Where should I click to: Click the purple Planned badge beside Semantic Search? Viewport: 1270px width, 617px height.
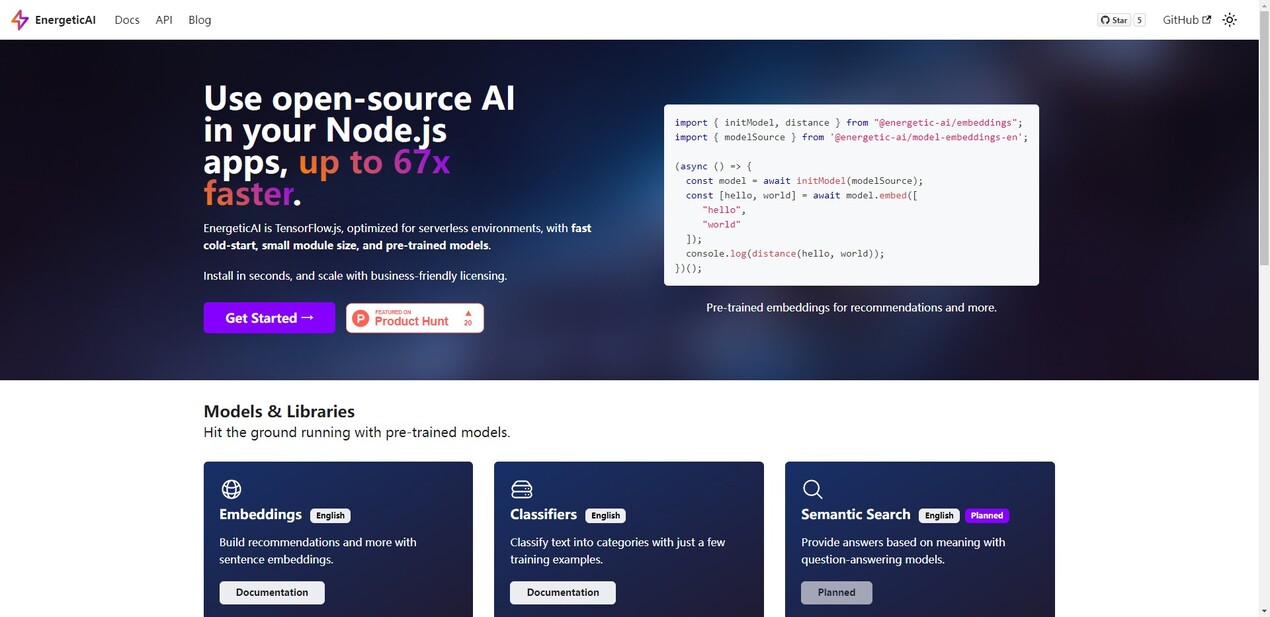[987, 516]
